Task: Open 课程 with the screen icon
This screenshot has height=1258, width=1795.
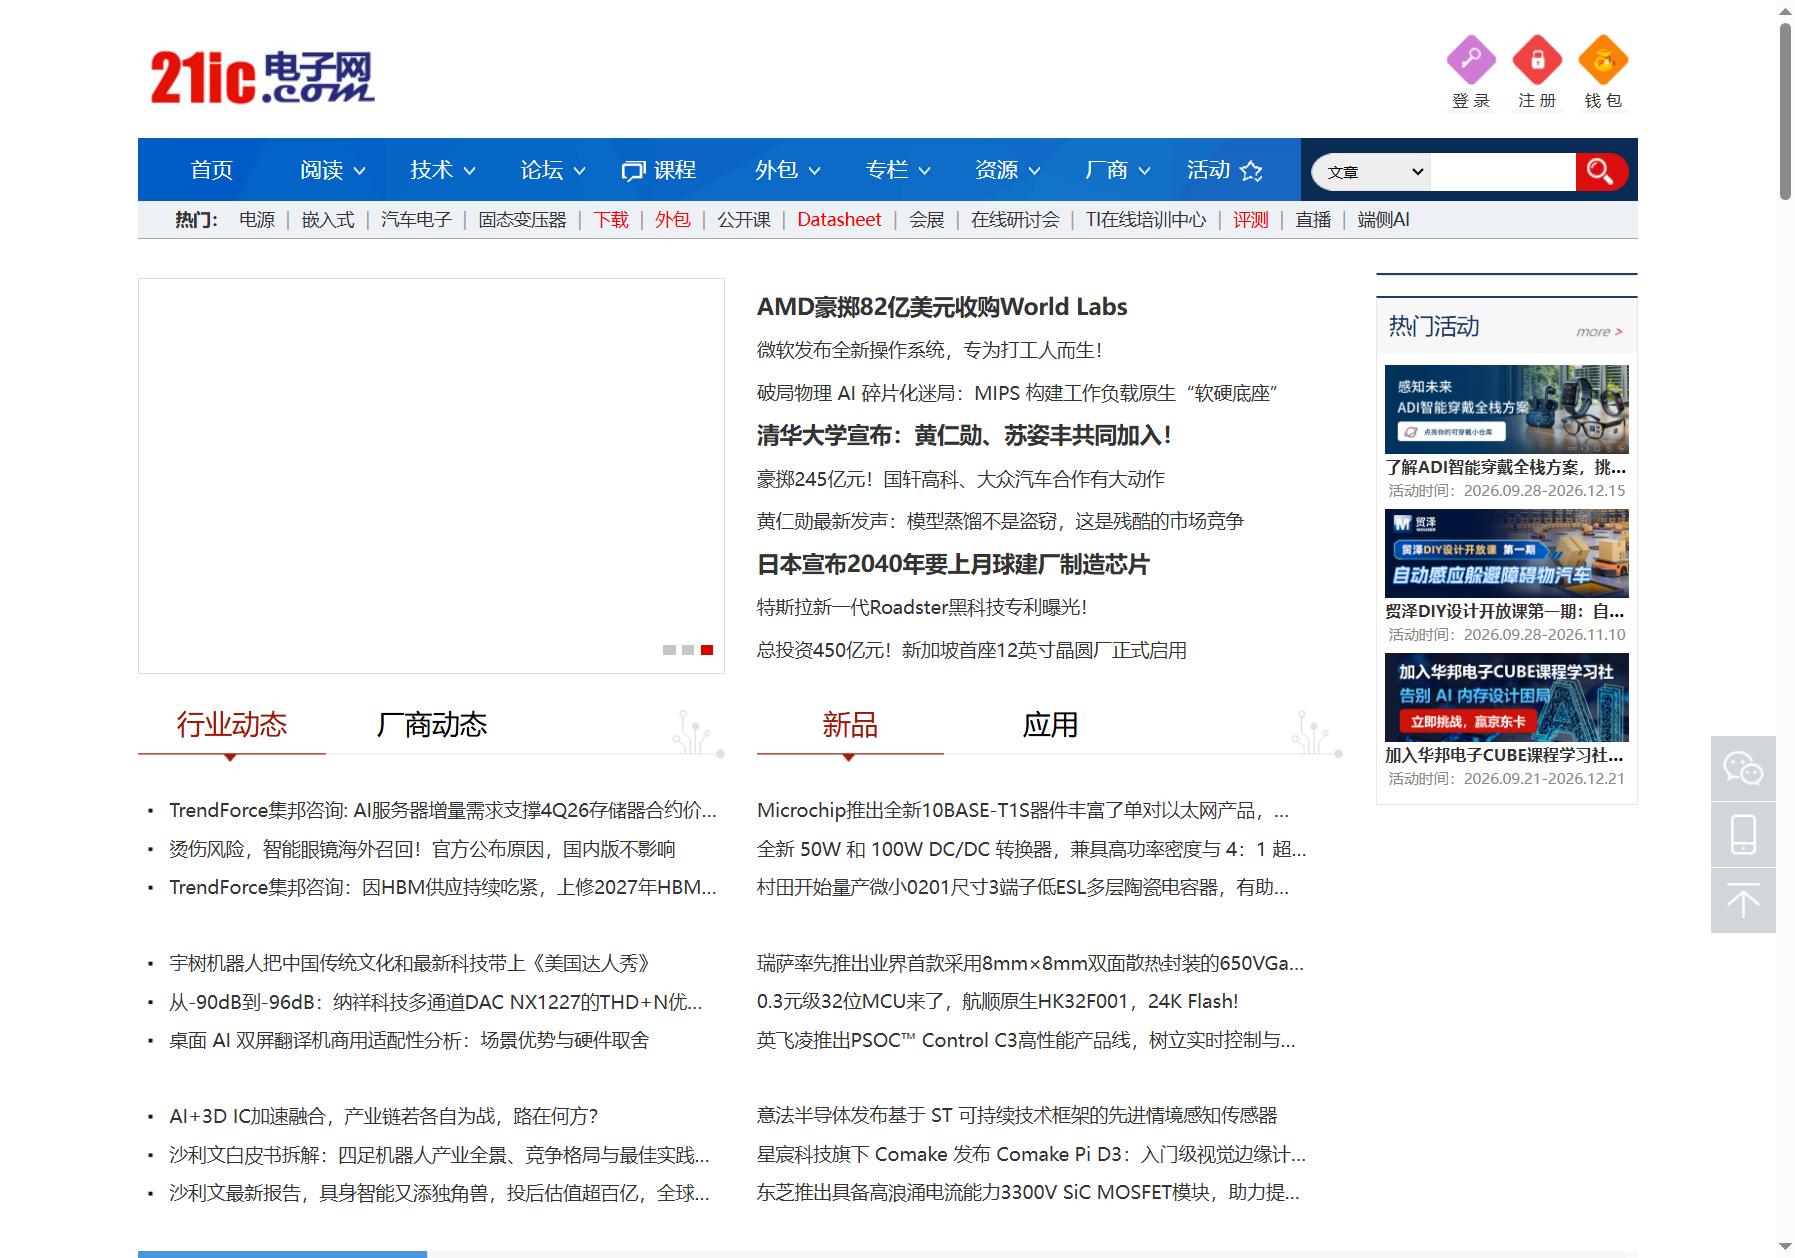Action: (x=658, y=170)
